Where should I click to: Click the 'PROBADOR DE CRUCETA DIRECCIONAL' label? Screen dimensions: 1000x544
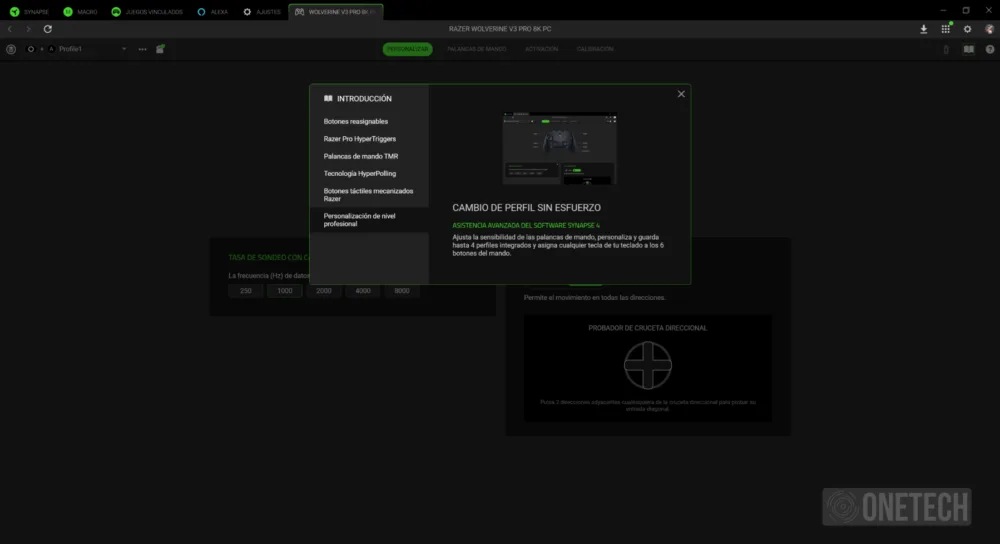point(647,328)
